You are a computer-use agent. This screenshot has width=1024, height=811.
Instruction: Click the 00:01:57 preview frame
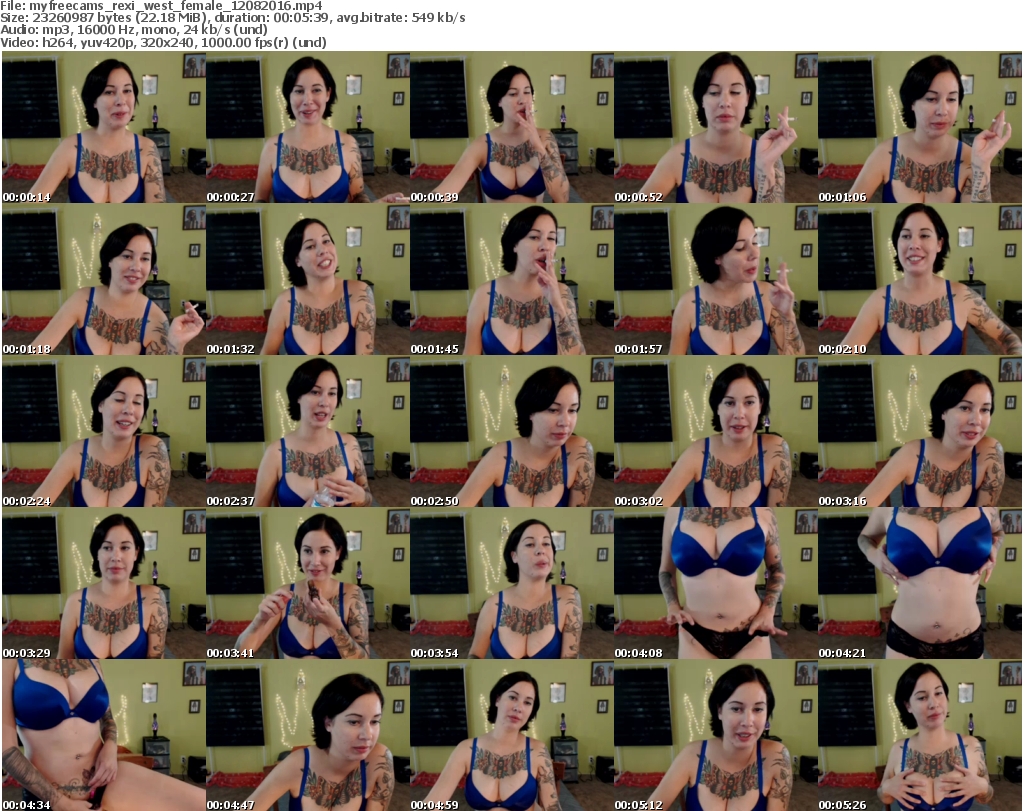[715, 279]
